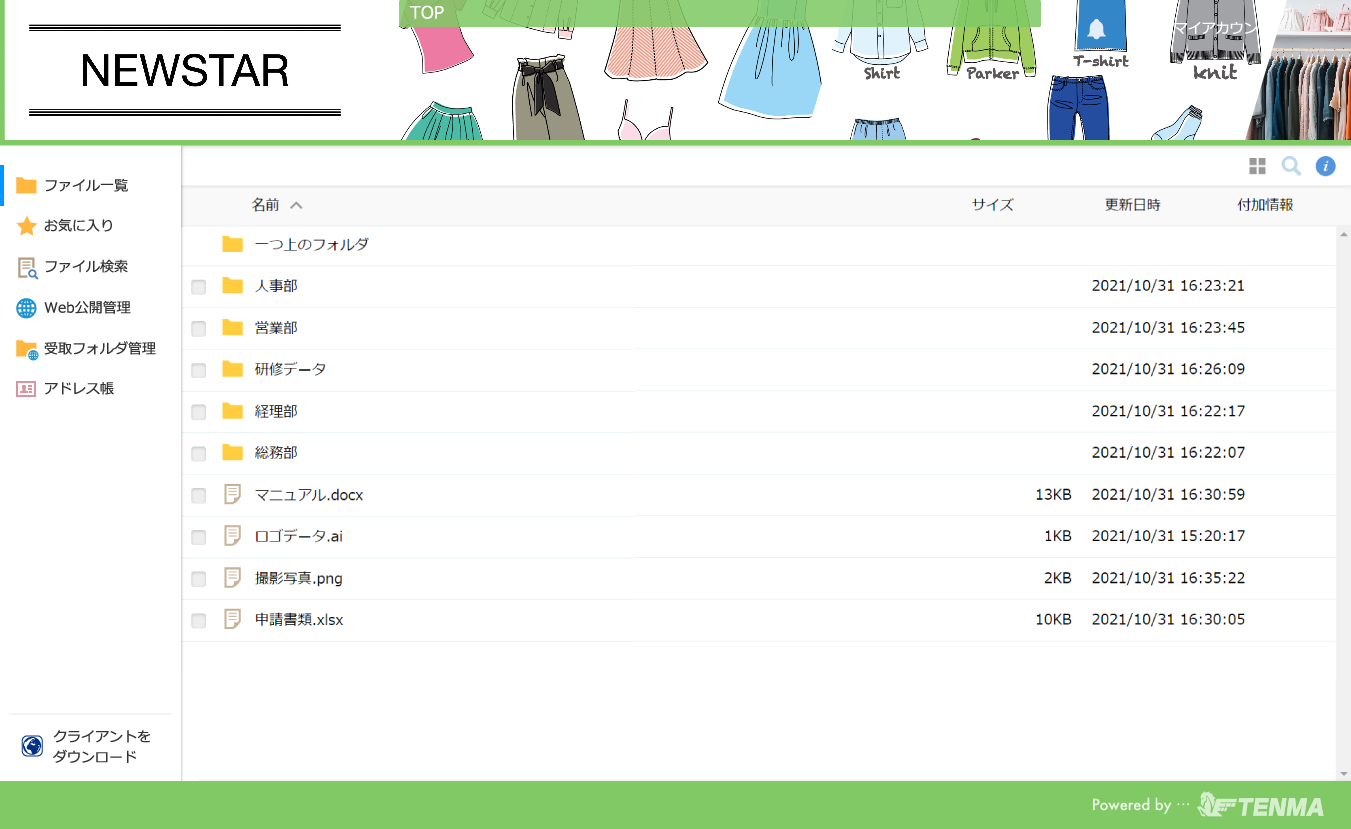Toggle name sort order arrow
1351x829 pixels.
click(x=296, y=205)
